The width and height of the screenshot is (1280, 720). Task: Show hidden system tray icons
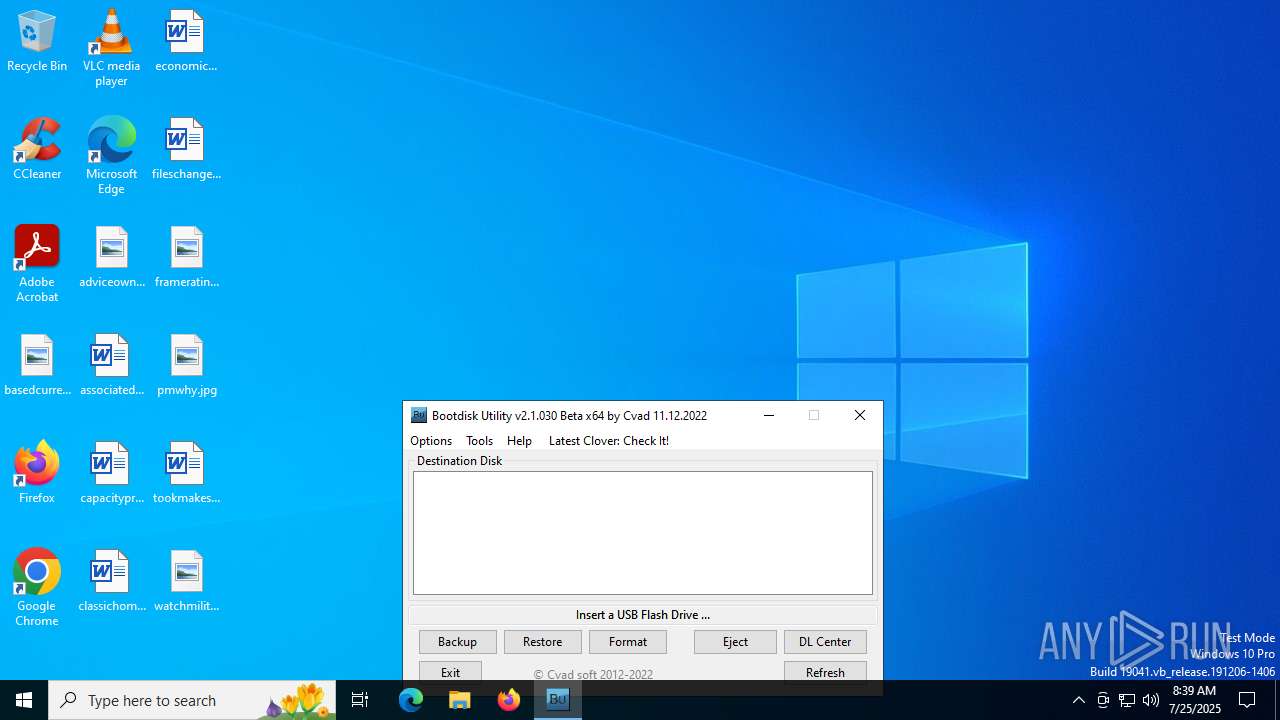pyautogui.click(x=1078, y=700)
